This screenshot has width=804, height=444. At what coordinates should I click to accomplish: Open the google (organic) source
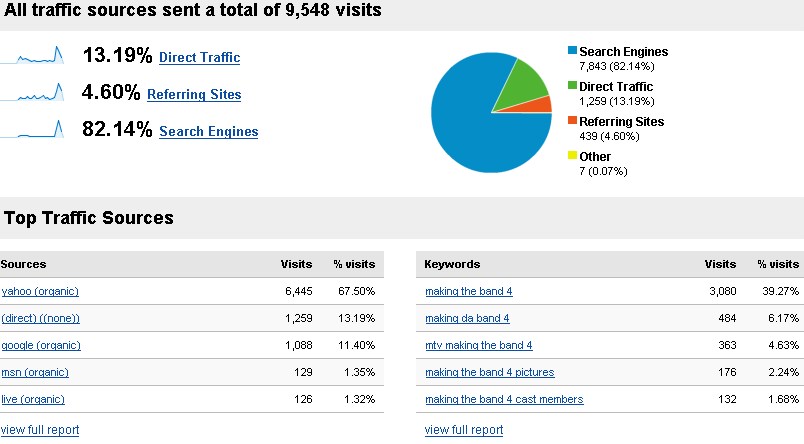[41, 345]
